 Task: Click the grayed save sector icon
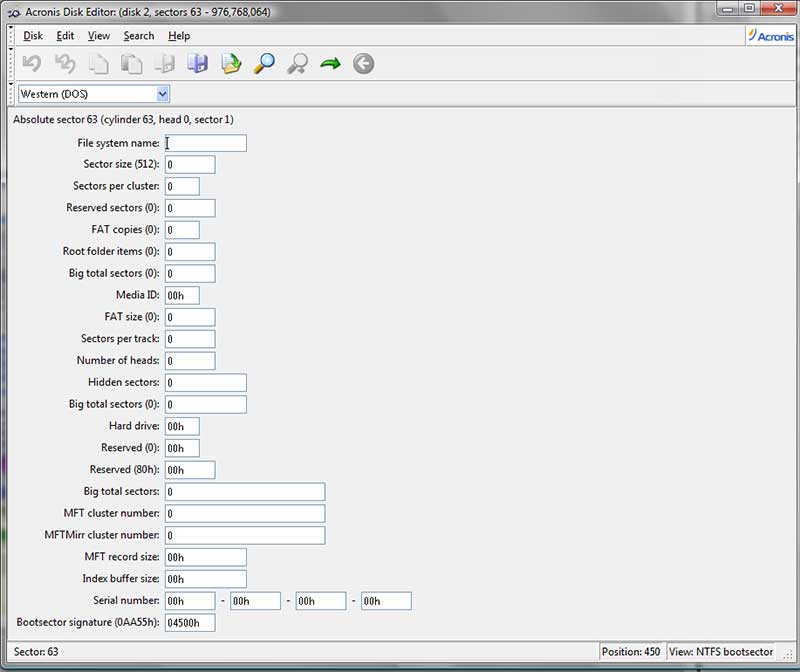165,64
